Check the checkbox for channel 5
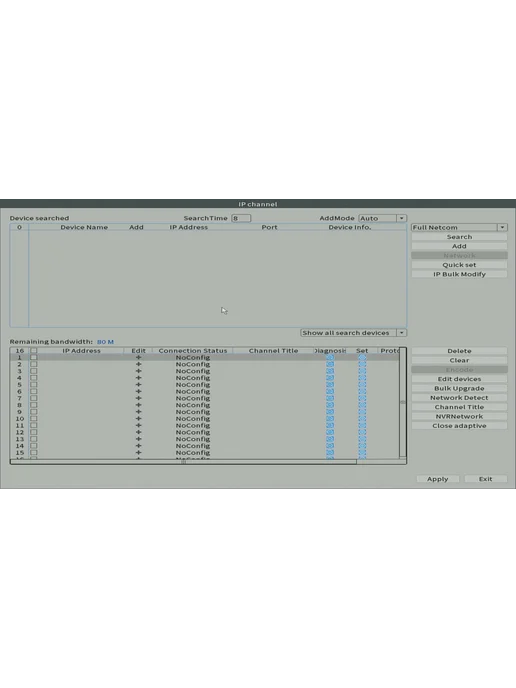This screenshot has width=516, height=688. (x=34, y=385)
